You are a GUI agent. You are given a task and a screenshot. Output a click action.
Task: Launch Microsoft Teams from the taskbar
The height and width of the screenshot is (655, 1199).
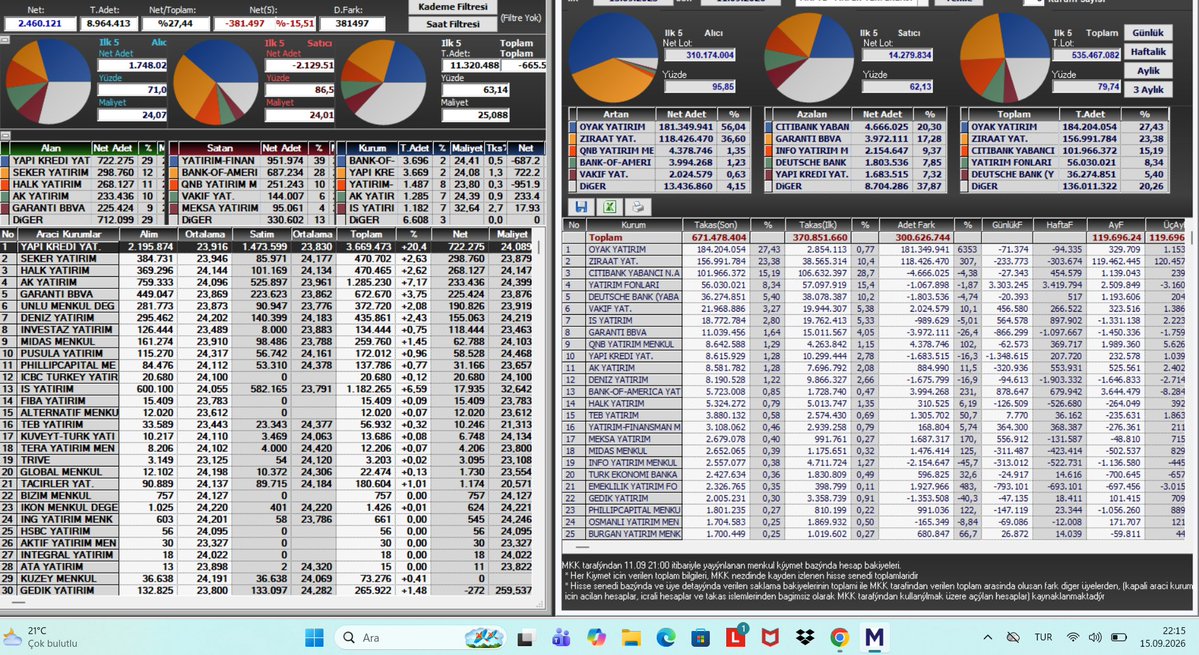(x=561, y=637)
